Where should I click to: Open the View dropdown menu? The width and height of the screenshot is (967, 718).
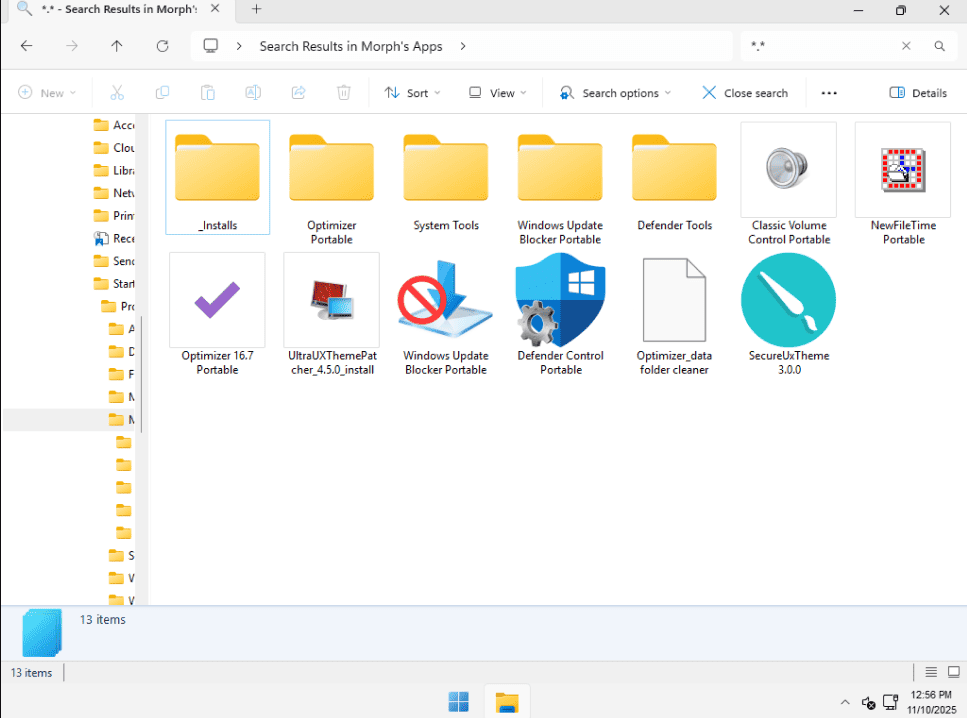click(498, 93)
